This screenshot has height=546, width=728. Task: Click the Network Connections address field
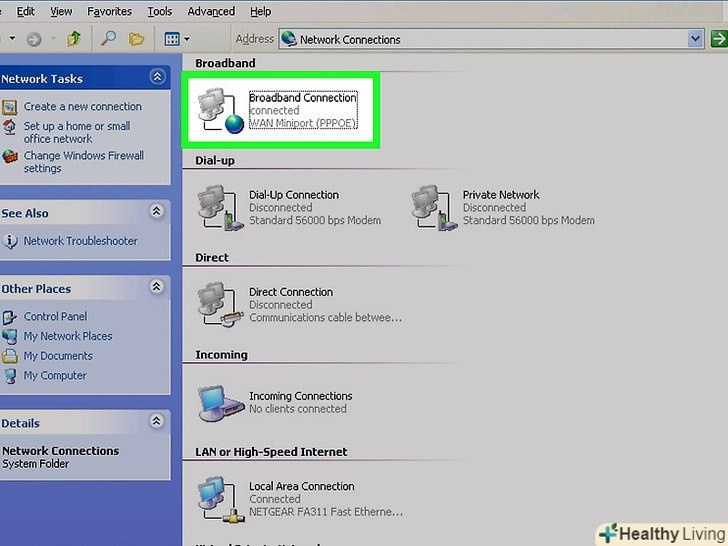(491, 39)
